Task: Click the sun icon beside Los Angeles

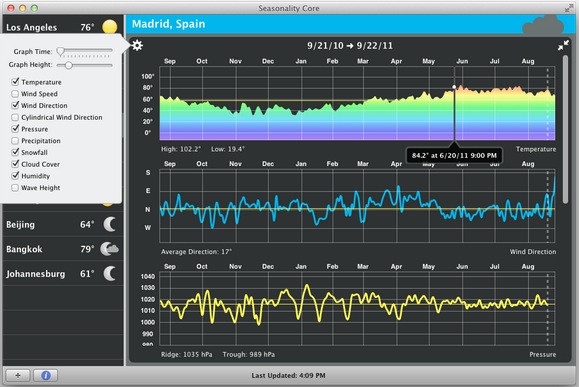Action: (x=110, y=27)
